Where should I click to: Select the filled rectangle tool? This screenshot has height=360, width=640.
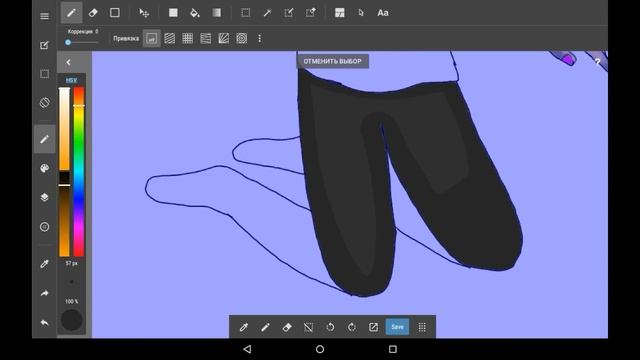[173, 13]
